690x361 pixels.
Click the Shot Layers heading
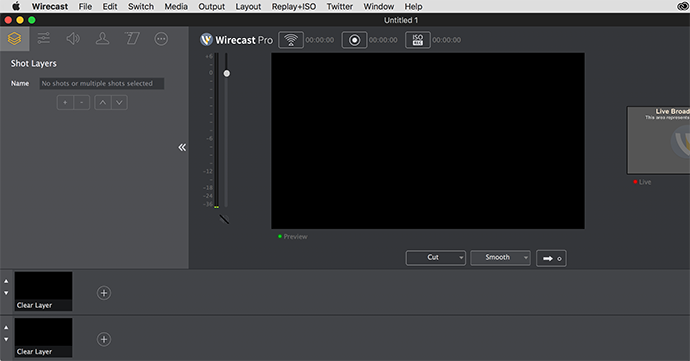coord(34,64)
